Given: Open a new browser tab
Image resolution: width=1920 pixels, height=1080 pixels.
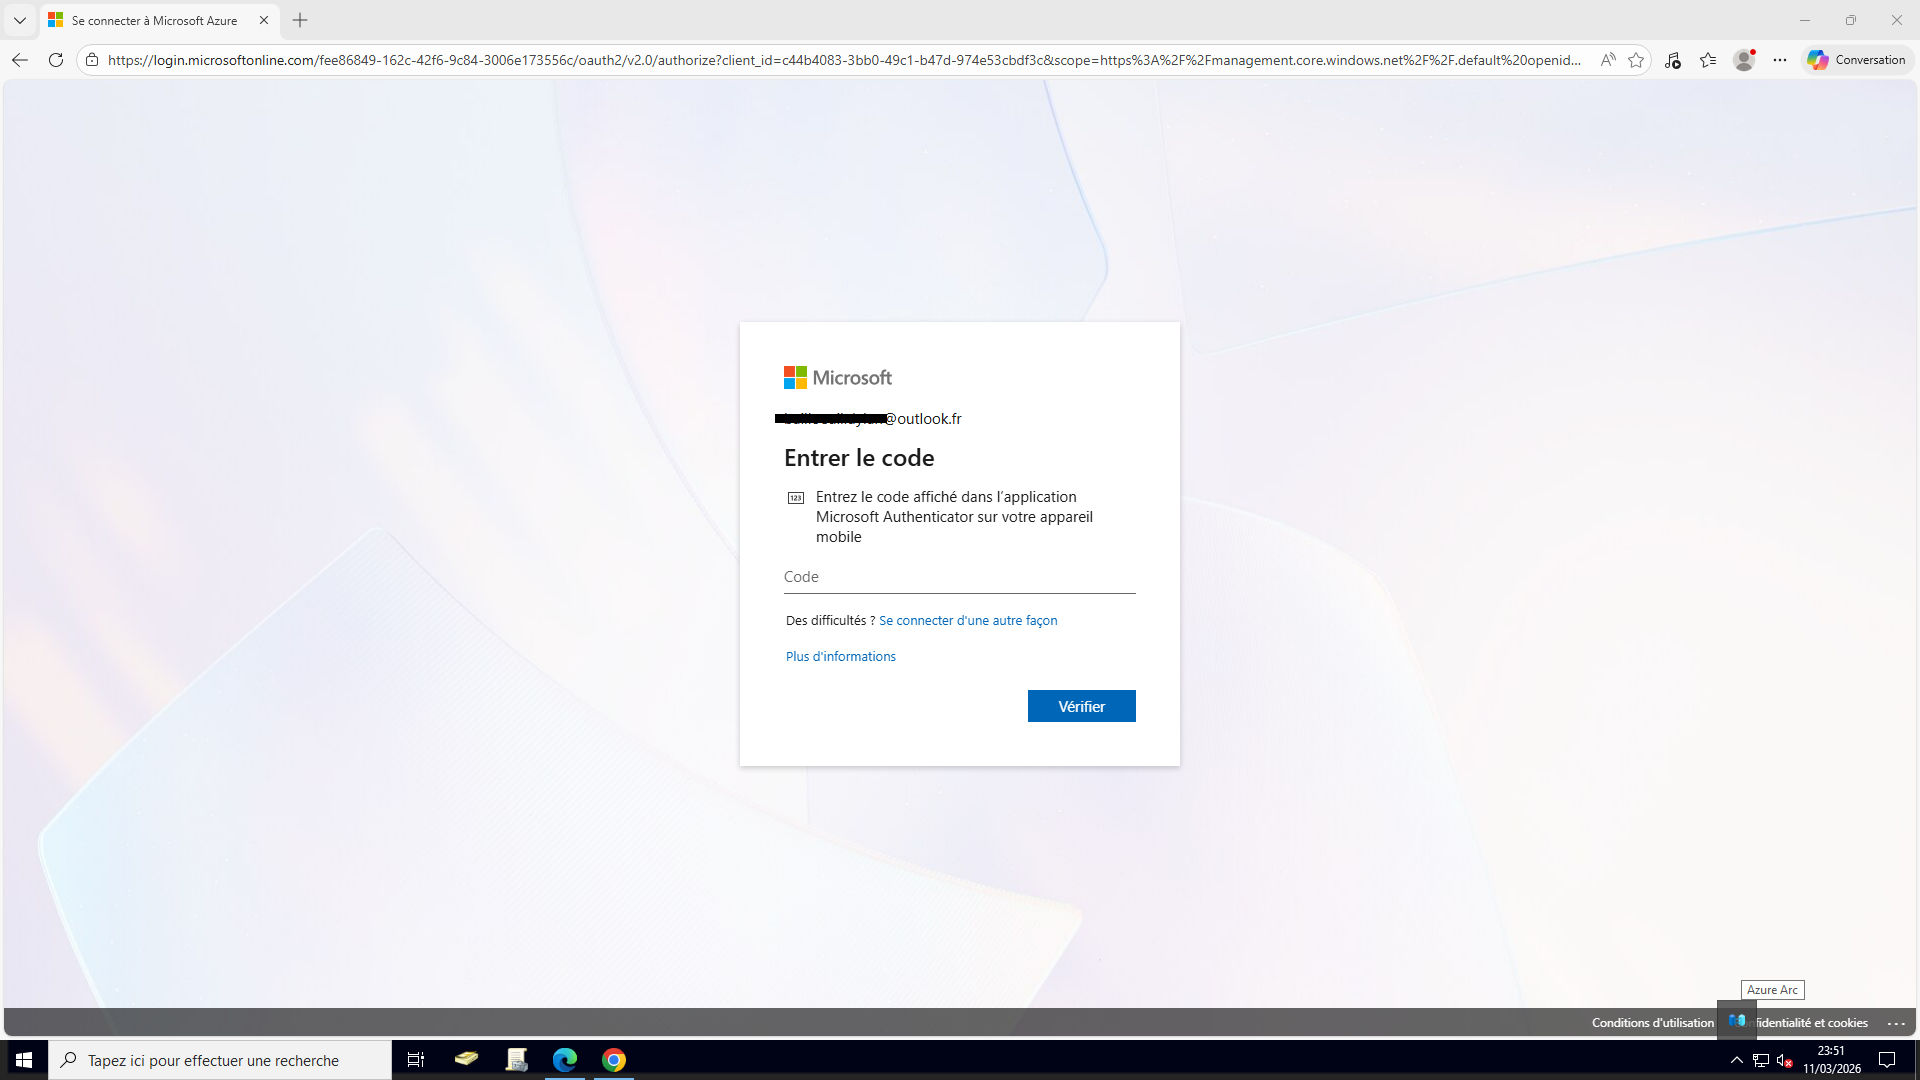Looking at the screenshot, I should pos(300,20).
